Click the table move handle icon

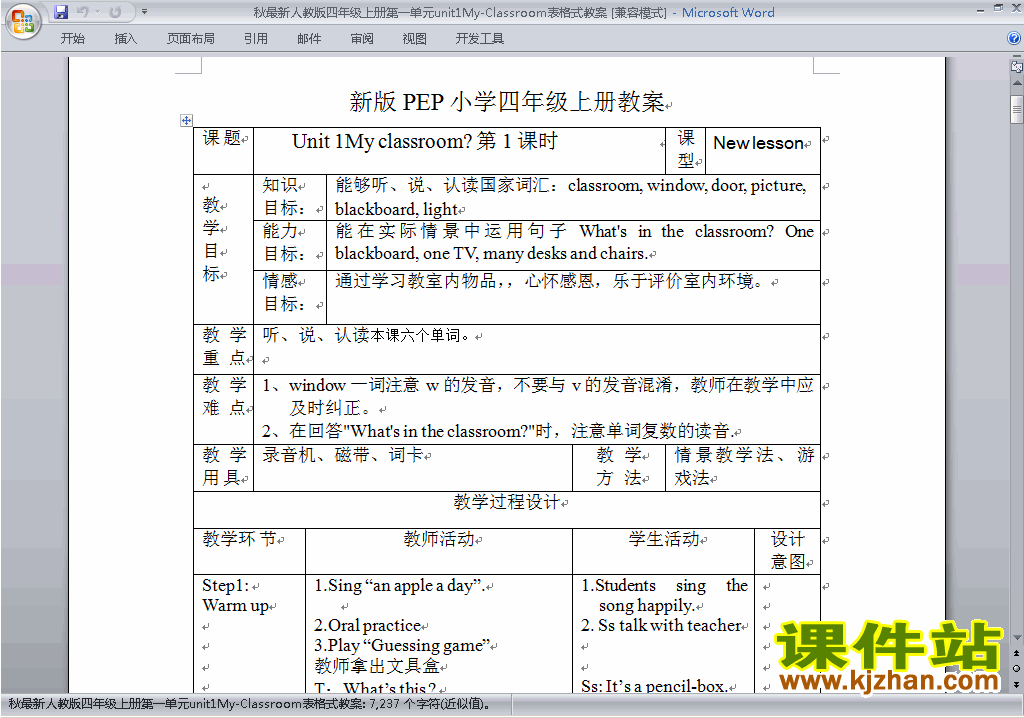point(186,120)
